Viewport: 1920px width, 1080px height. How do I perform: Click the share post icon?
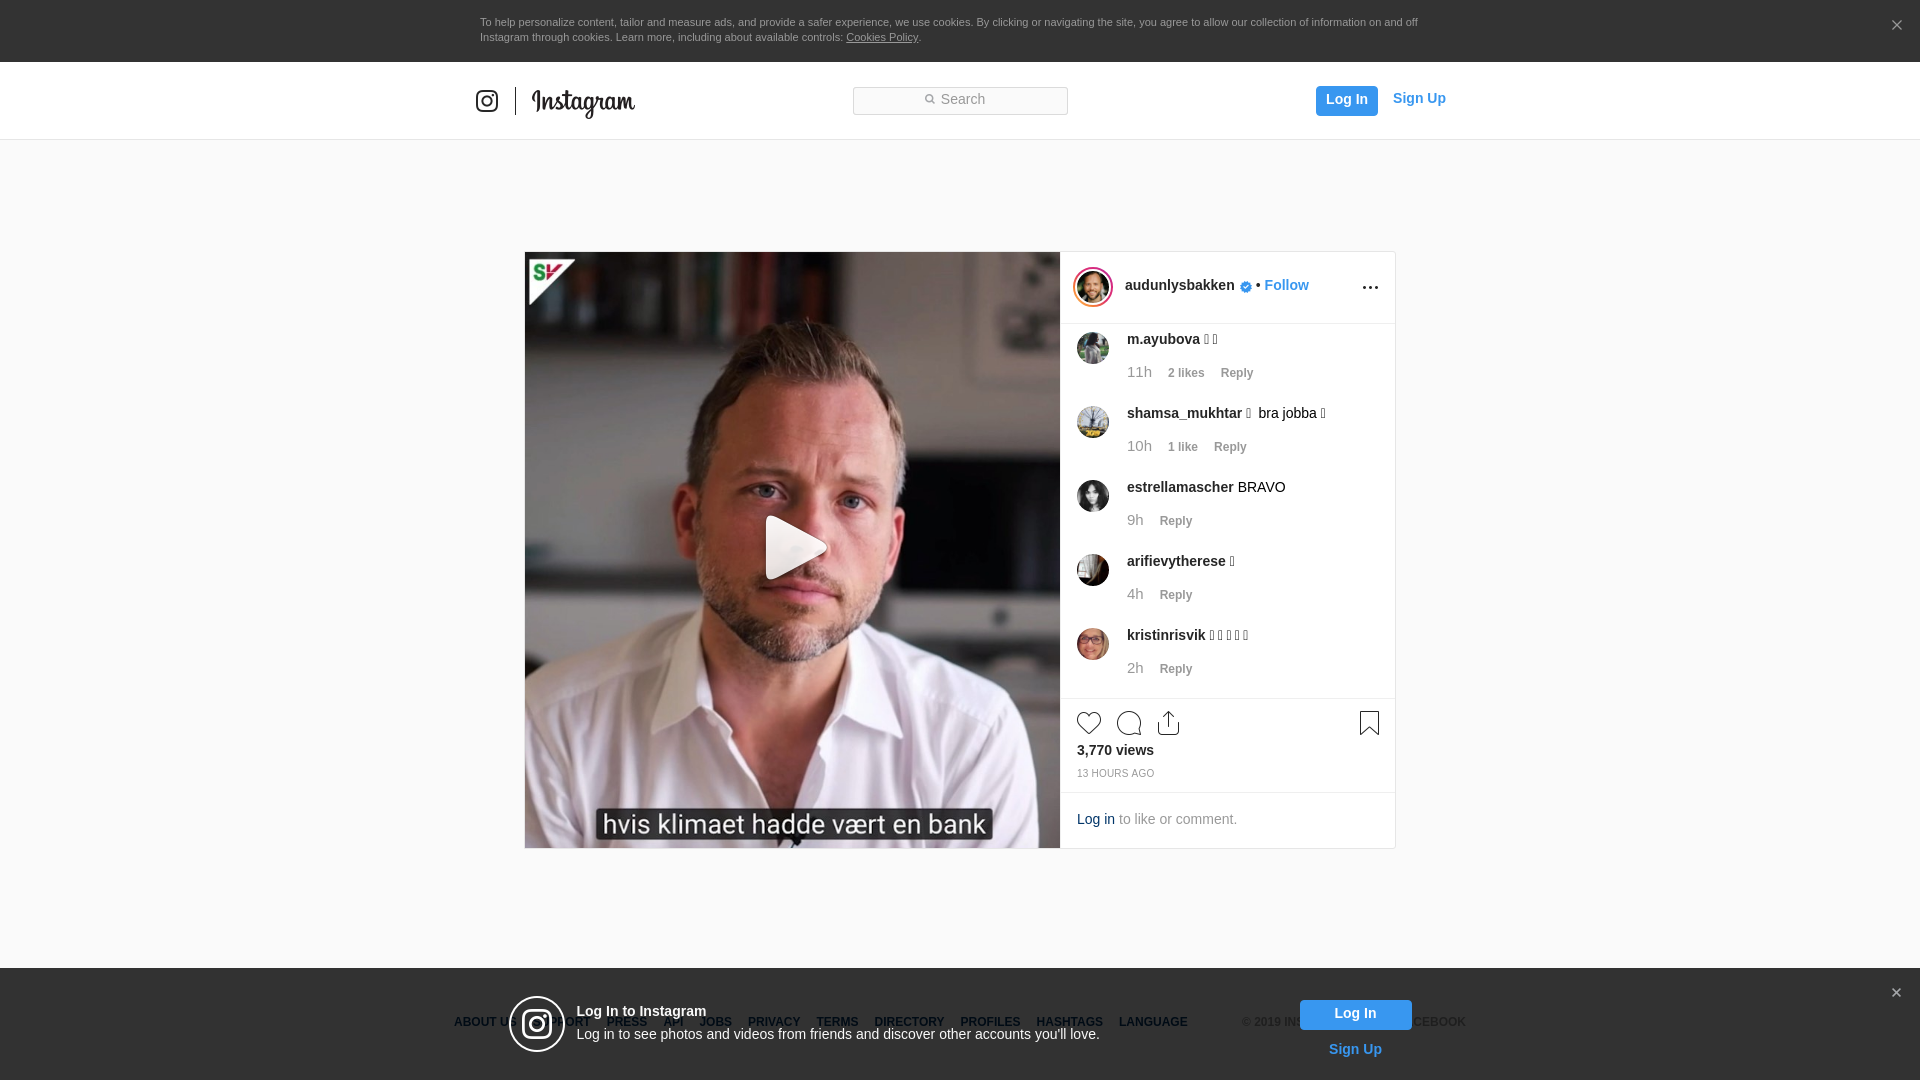tap(1168, 723)
